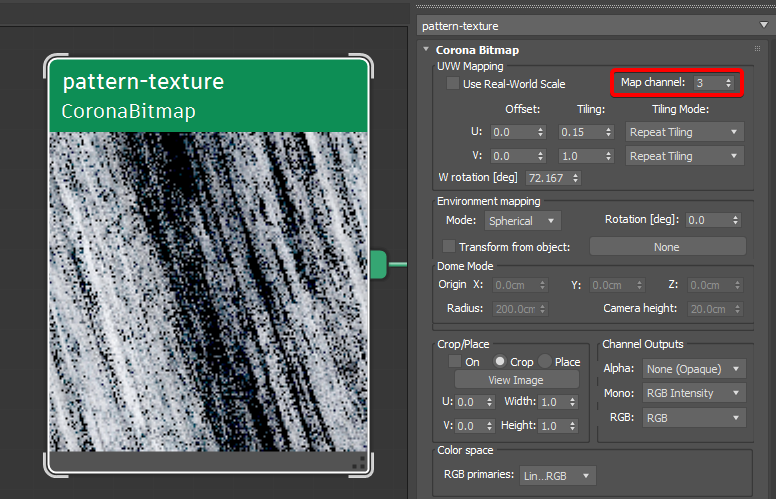776x499 pixels.
Task: Click the green output socket of pattern-texture node
Action: coord(378,264)
